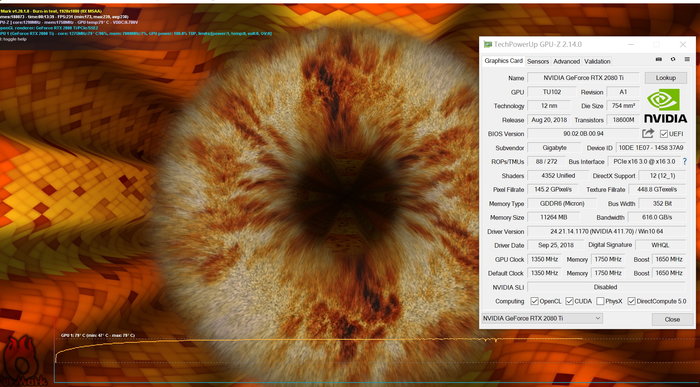The height and width of the screenshot is (387, 700).
Task: Click the DirectX Support value 12 (12_1)
Action: (662, 175)
